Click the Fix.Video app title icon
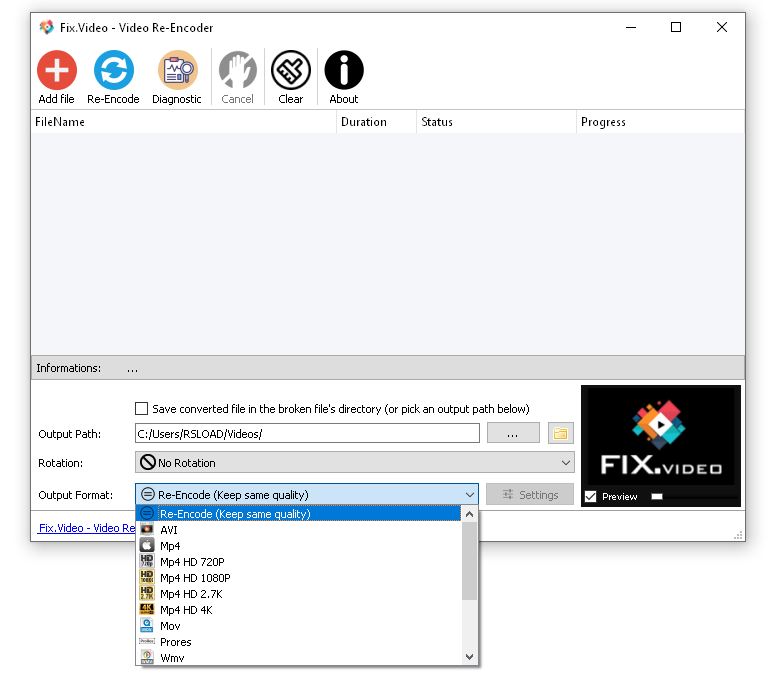 [x=47, y=27]
